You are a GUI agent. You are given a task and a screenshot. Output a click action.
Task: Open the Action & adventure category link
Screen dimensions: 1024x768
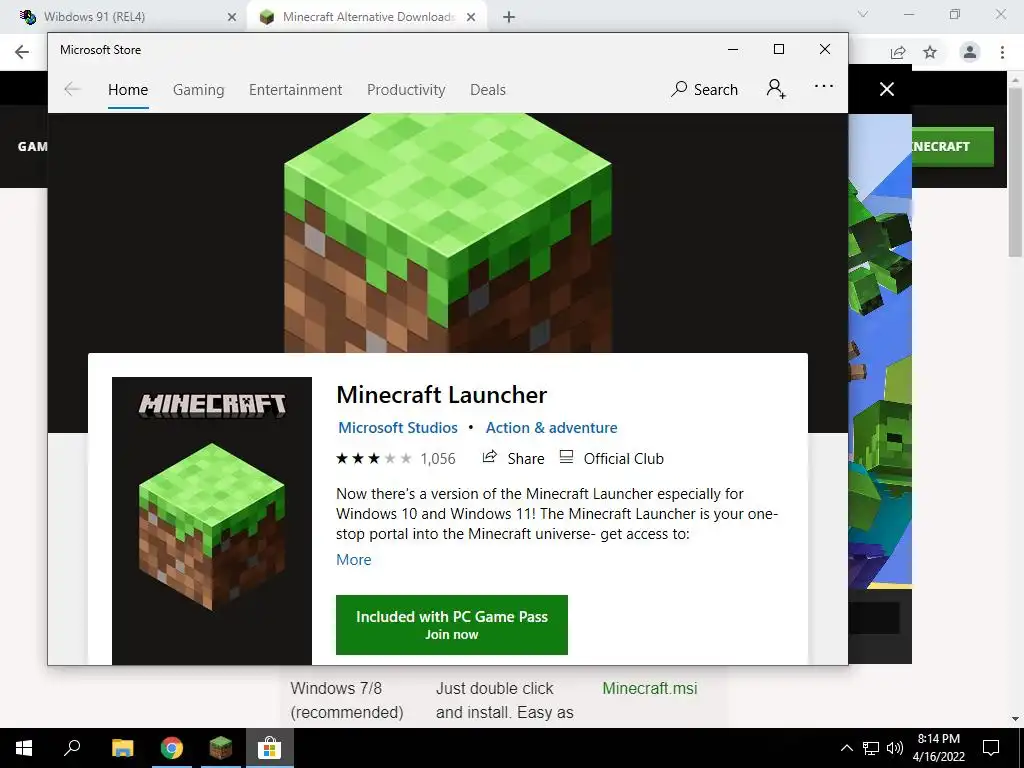[551, 428]
